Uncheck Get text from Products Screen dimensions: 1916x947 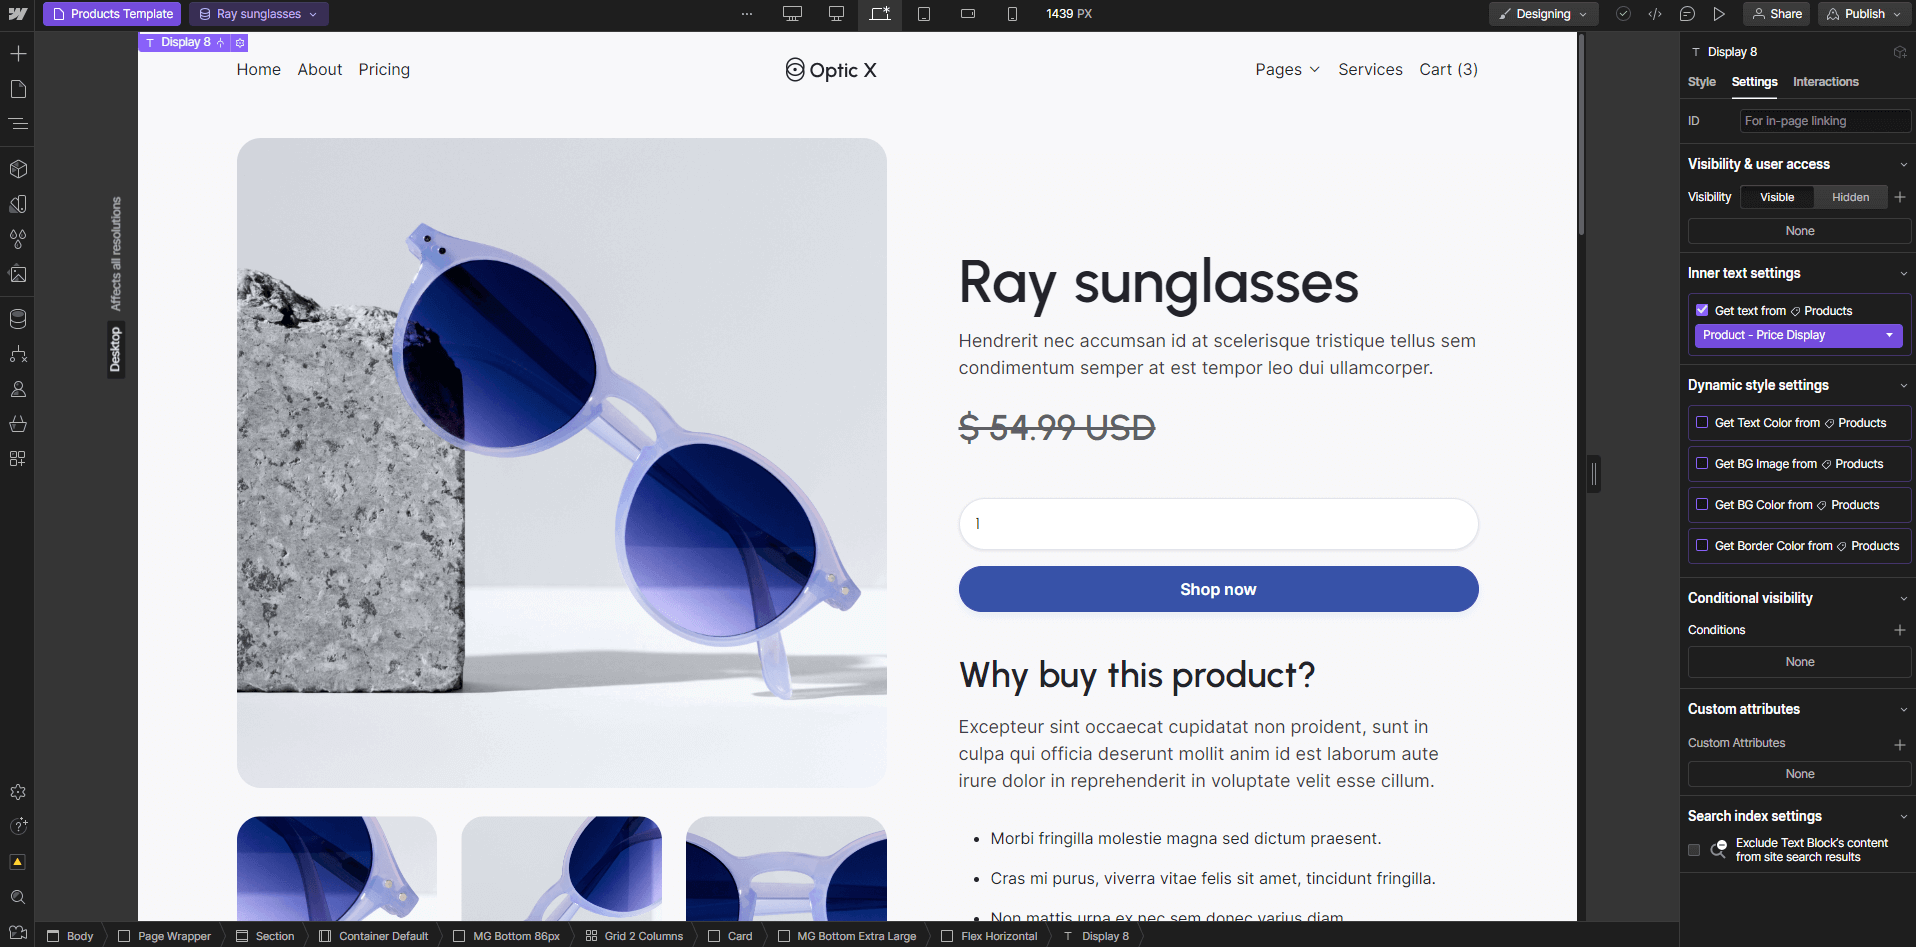tap(1702, 310)
